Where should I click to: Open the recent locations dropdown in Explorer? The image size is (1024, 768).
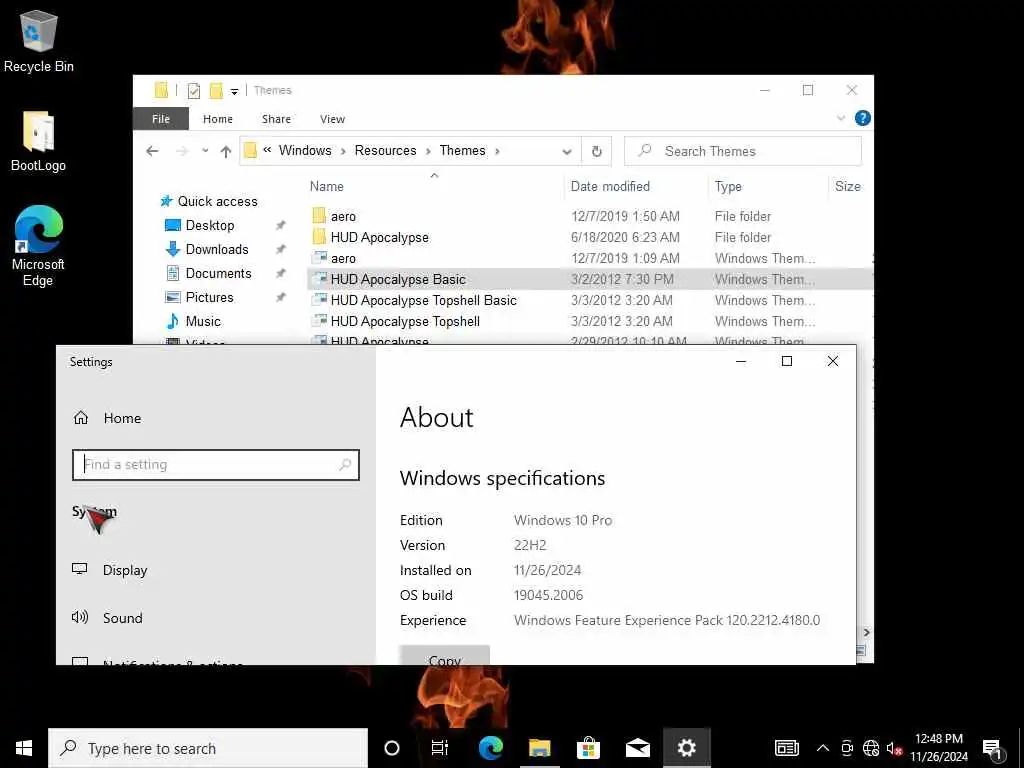coord(205,151)
